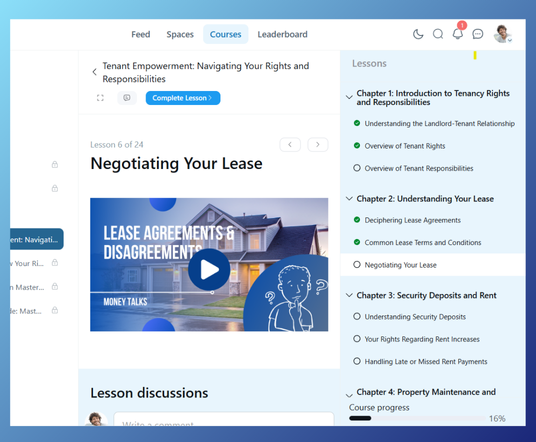
Task: Open the Spaces tab
Action: (x=180, y=34)
